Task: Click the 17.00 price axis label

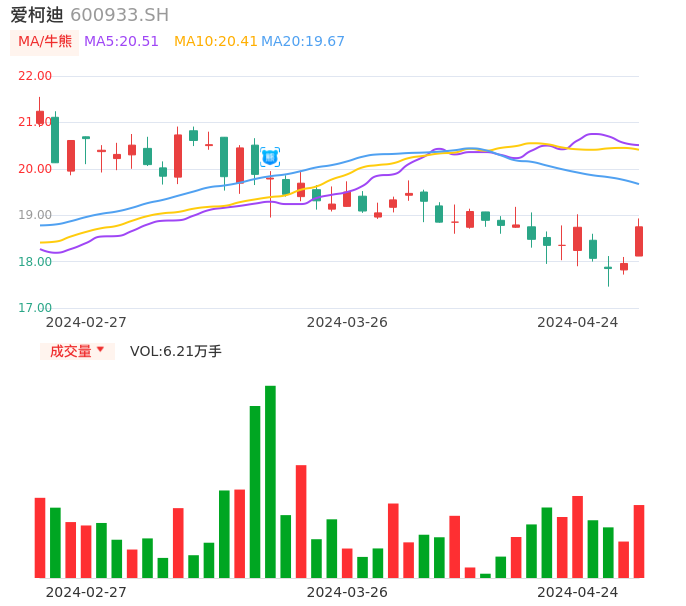Action: tap(36, 308)
